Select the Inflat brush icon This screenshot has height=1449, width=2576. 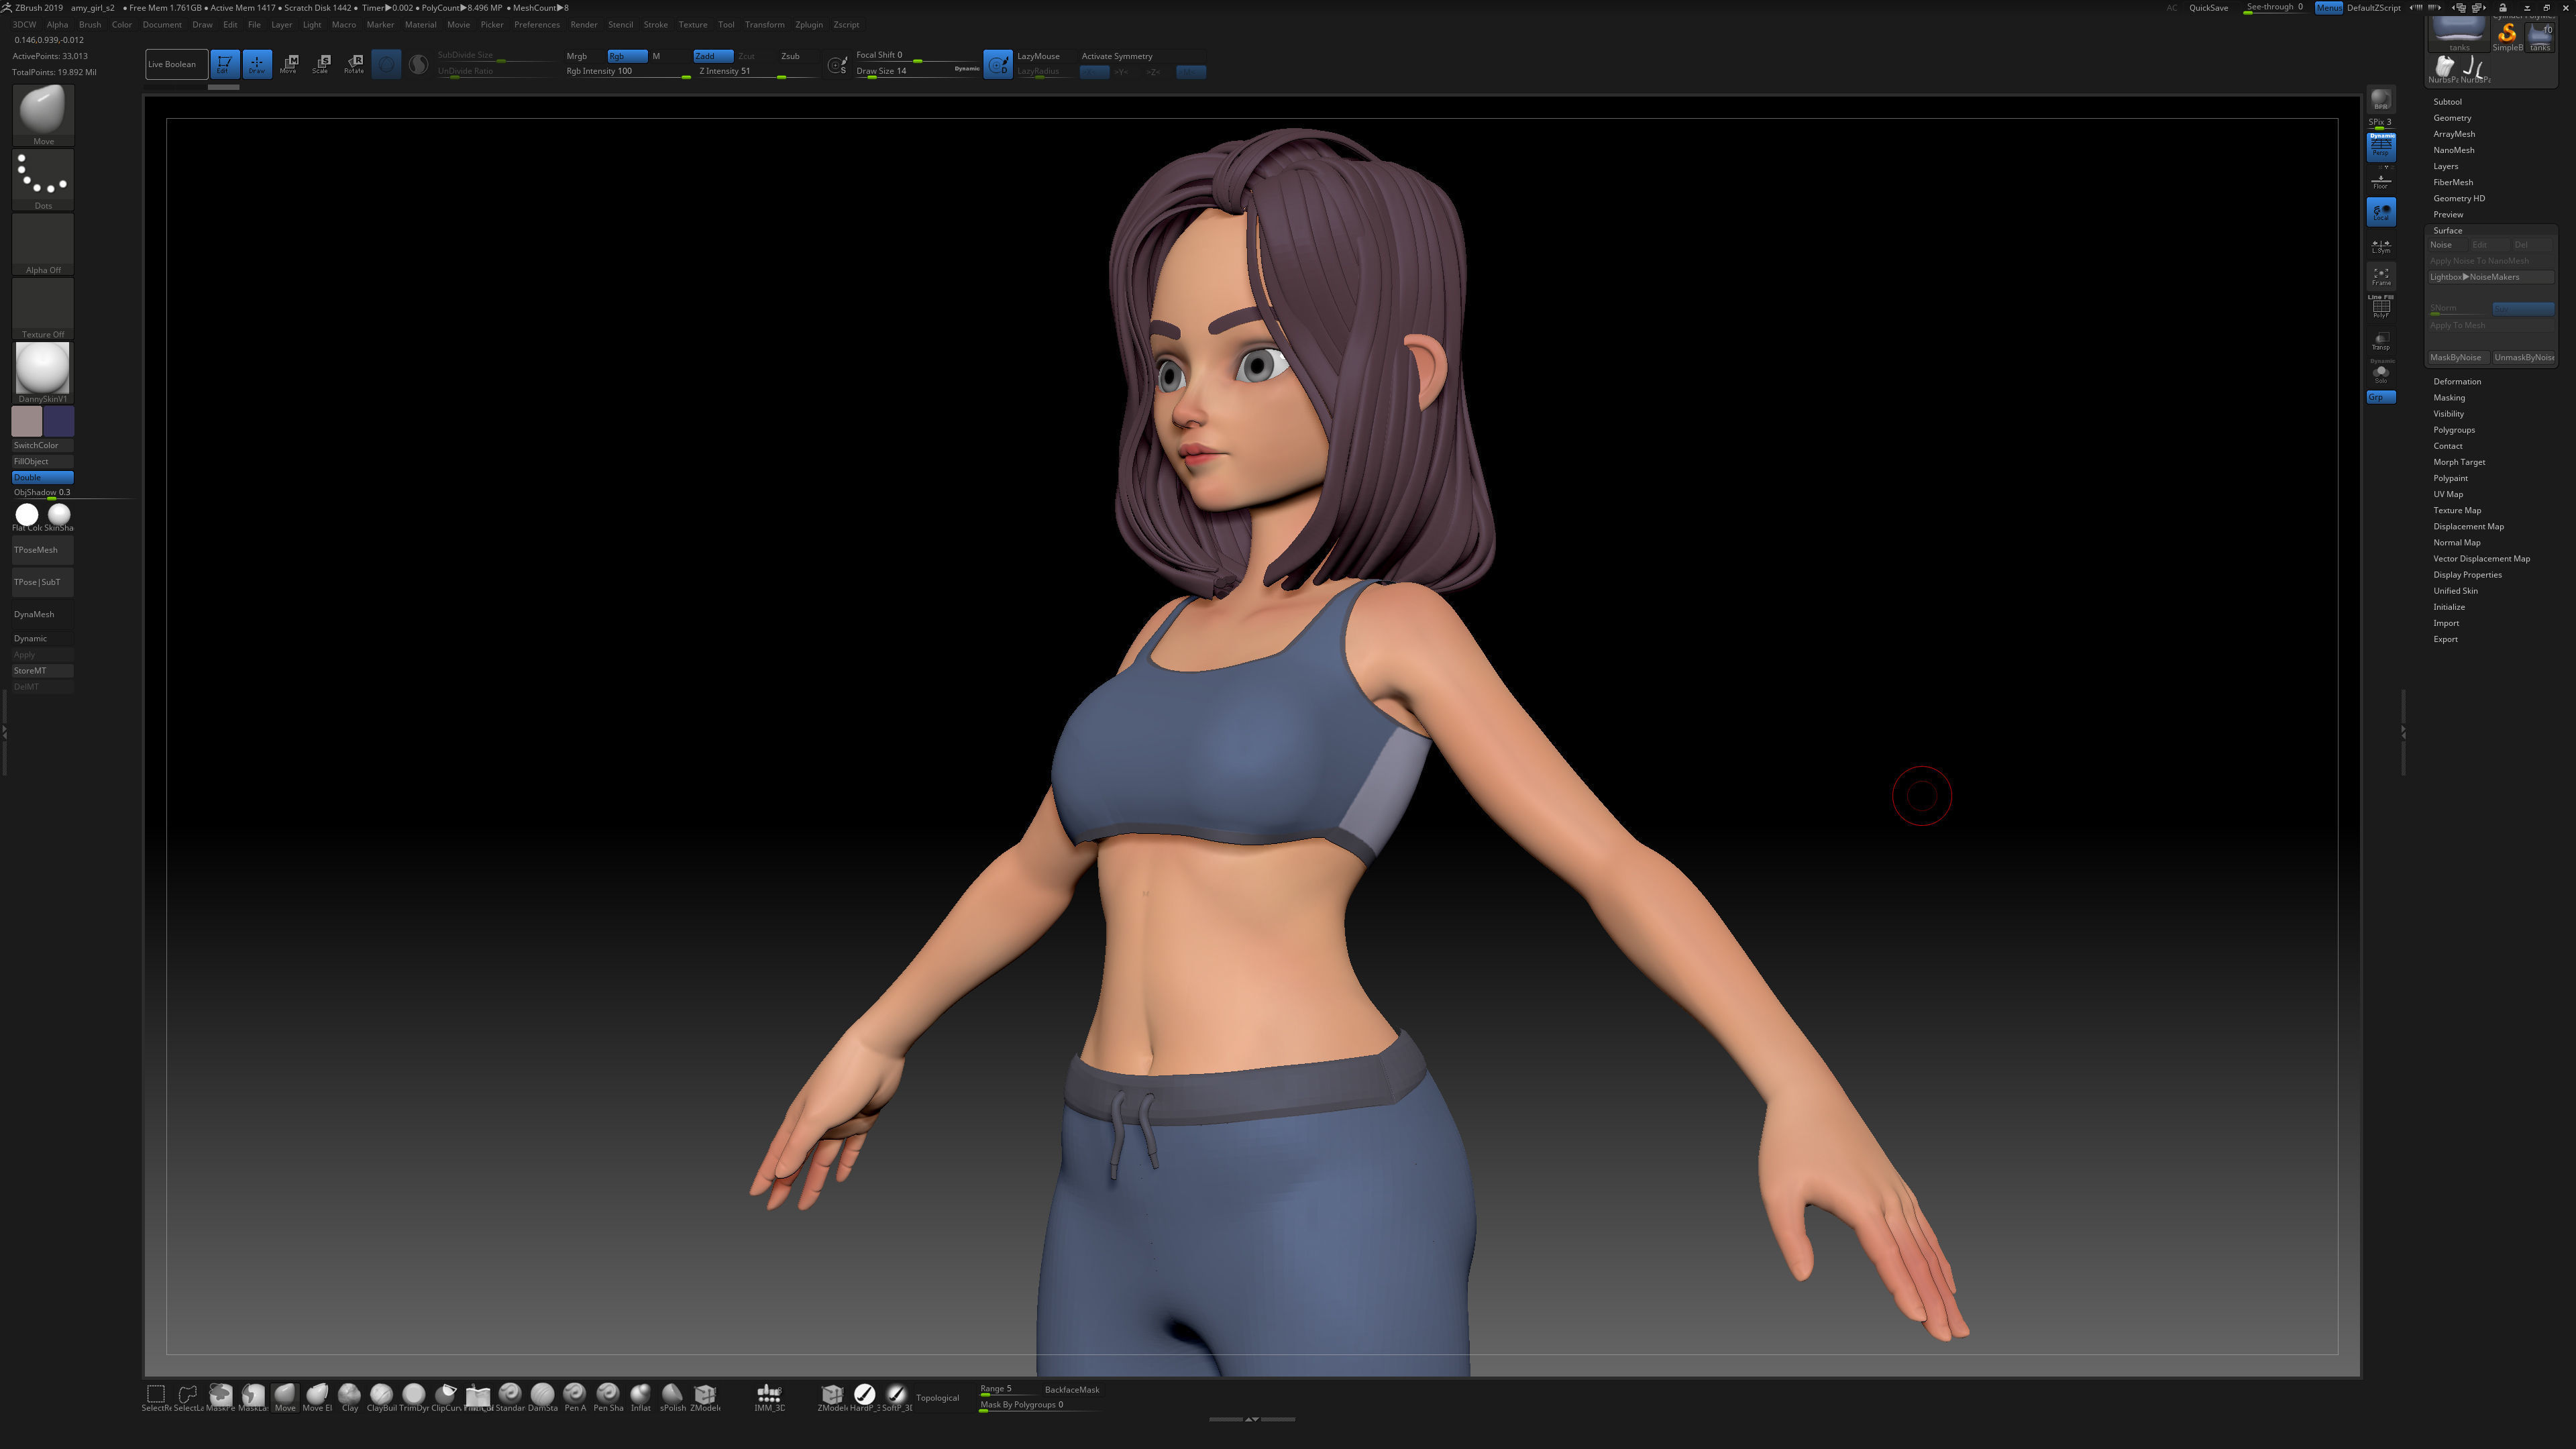click(640, 1397)
